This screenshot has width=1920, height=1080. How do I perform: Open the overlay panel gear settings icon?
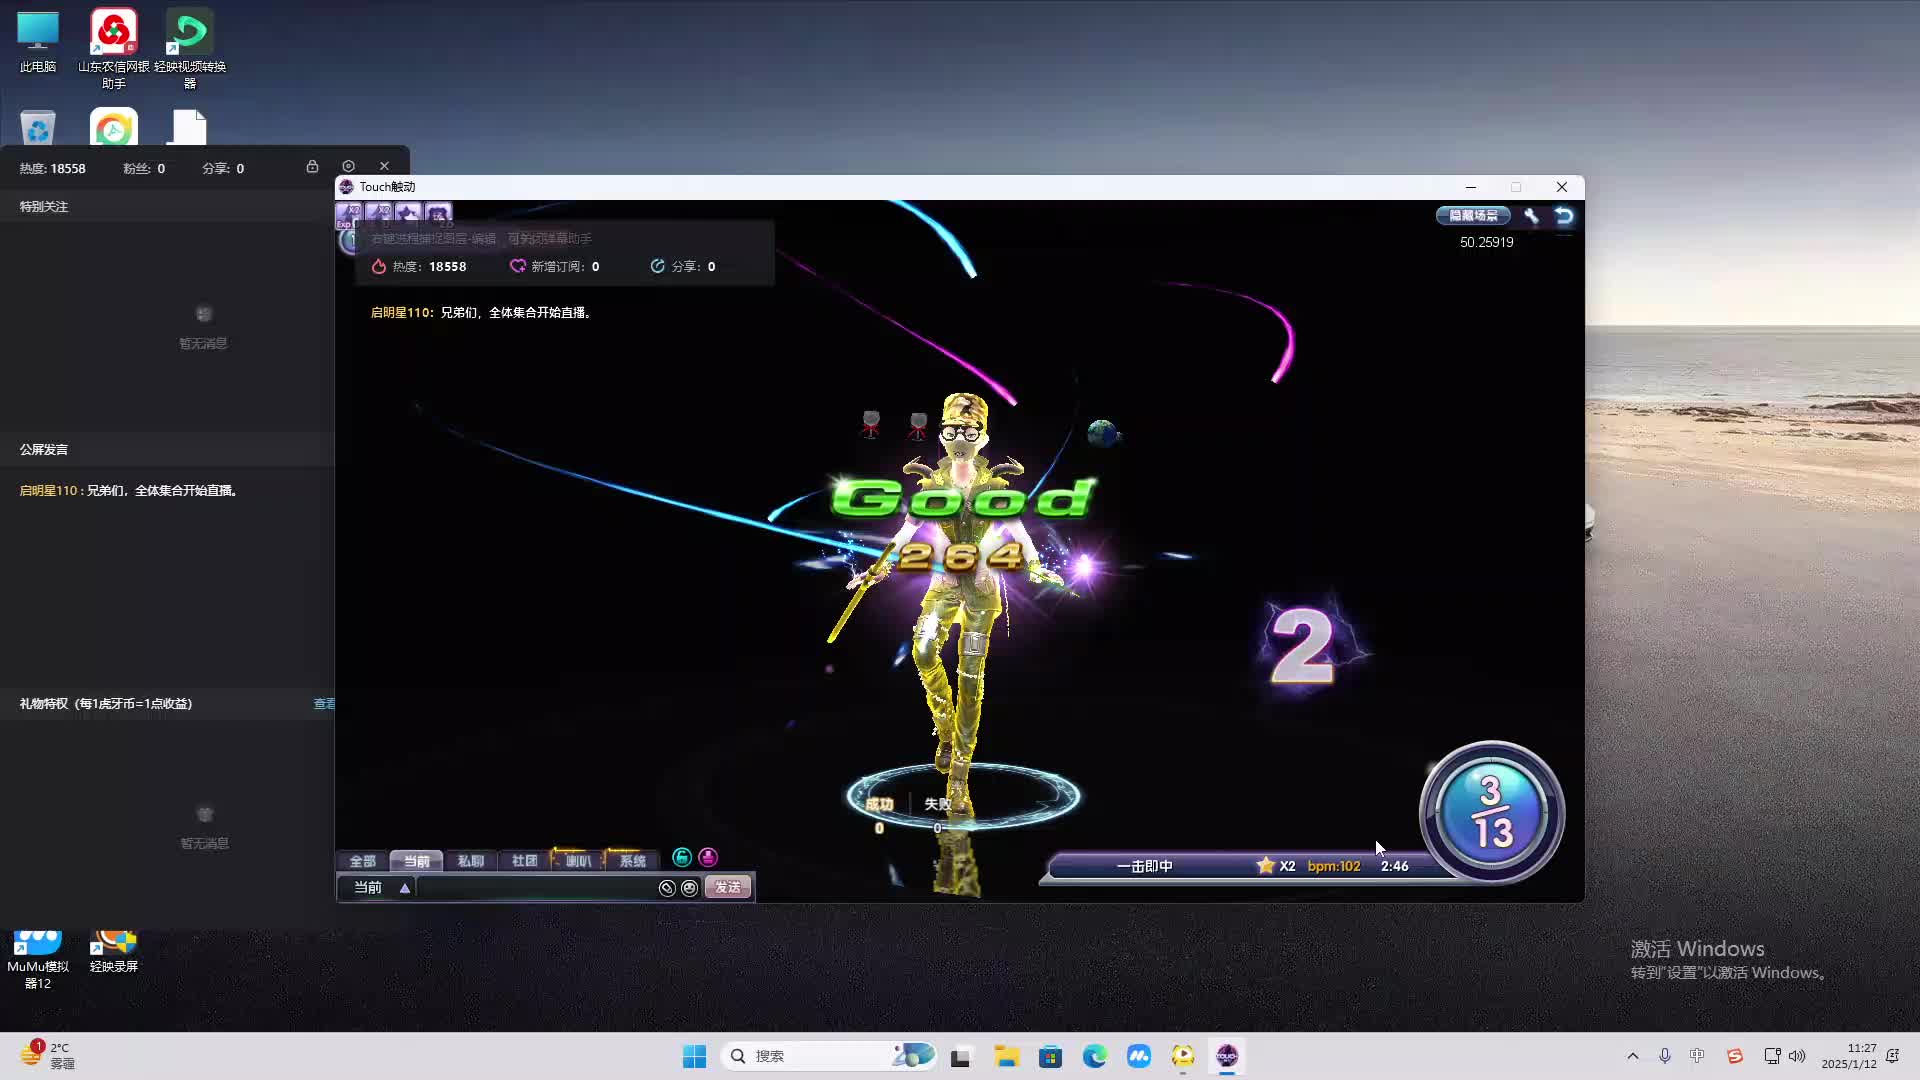(348, 166)
